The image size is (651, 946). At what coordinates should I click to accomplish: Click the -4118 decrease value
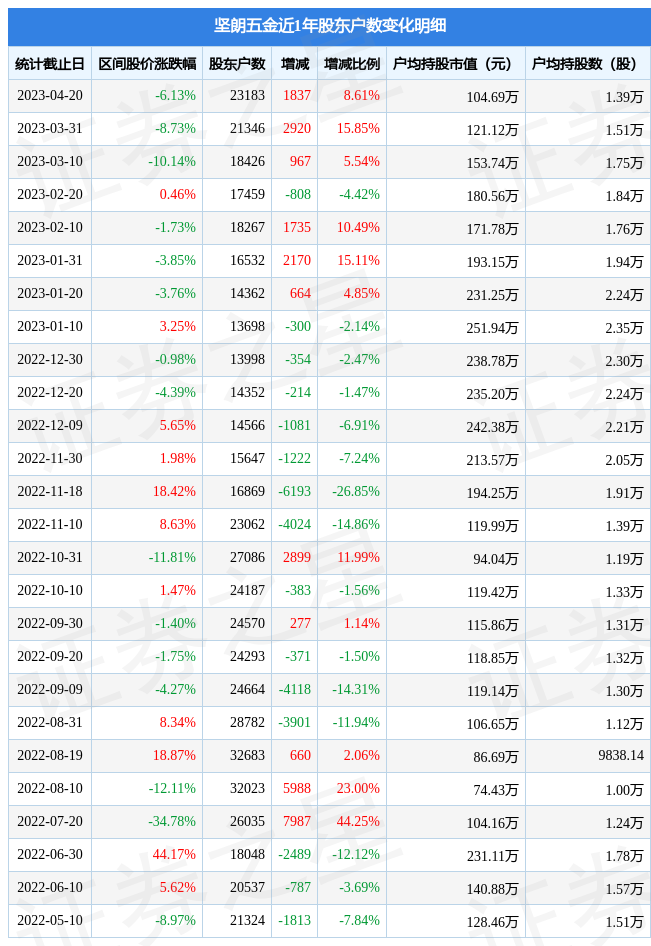coord(294,690)
